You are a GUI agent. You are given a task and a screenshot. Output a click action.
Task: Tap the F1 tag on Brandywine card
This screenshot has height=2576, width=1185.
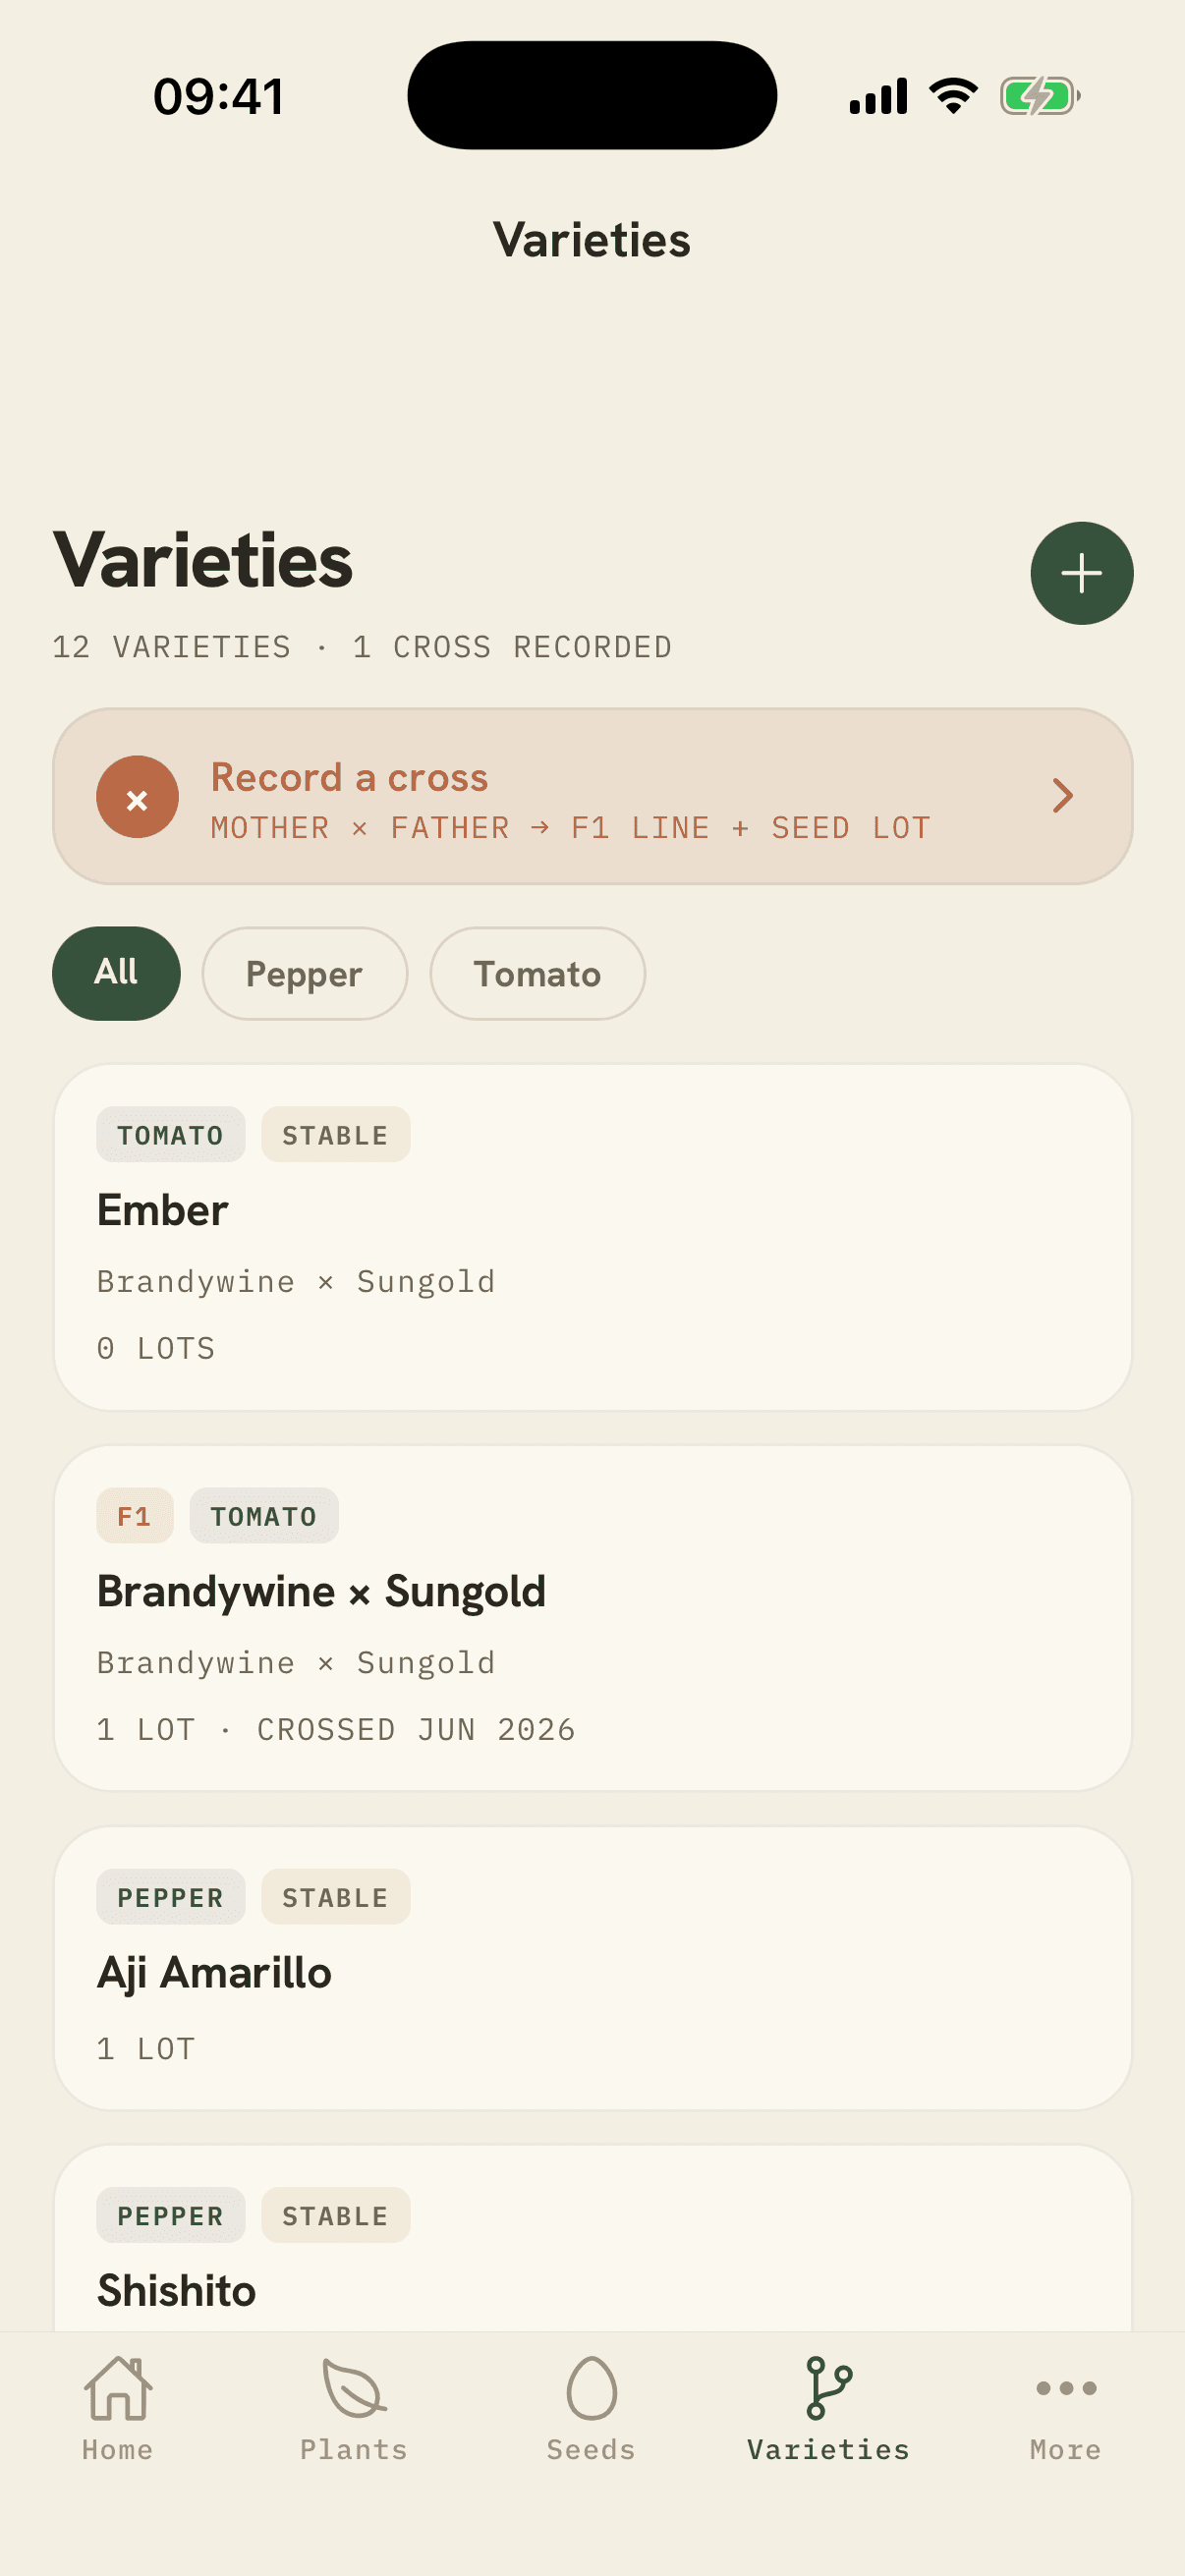tap(135, 1516)
